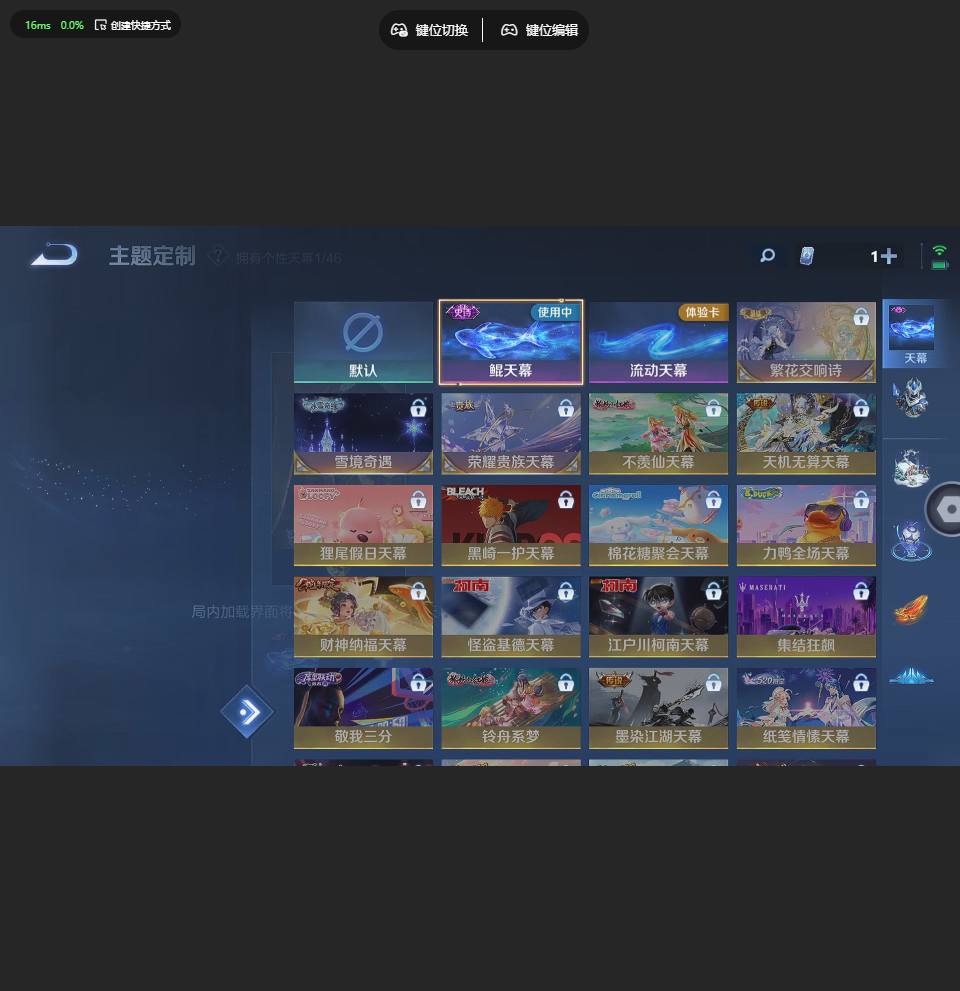960x991 pixels.
Task: Select the snowy reindeer icon in sidebar
Action: (x=911, y=468)
